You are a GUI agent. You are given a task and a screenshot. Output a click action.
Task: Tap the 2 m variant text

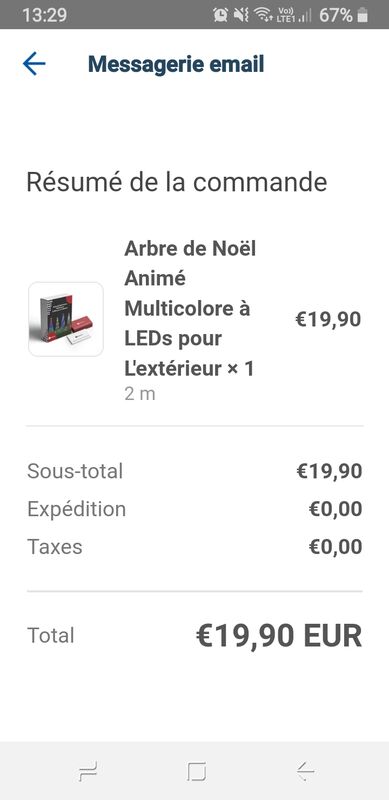point(140,394)
